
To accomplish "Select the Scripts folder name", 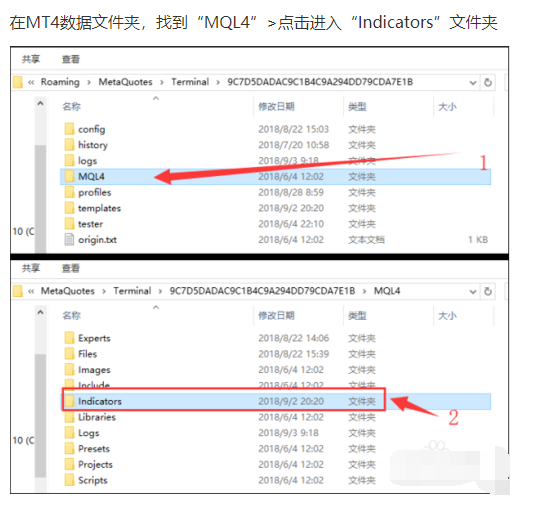I will [93, 481].
